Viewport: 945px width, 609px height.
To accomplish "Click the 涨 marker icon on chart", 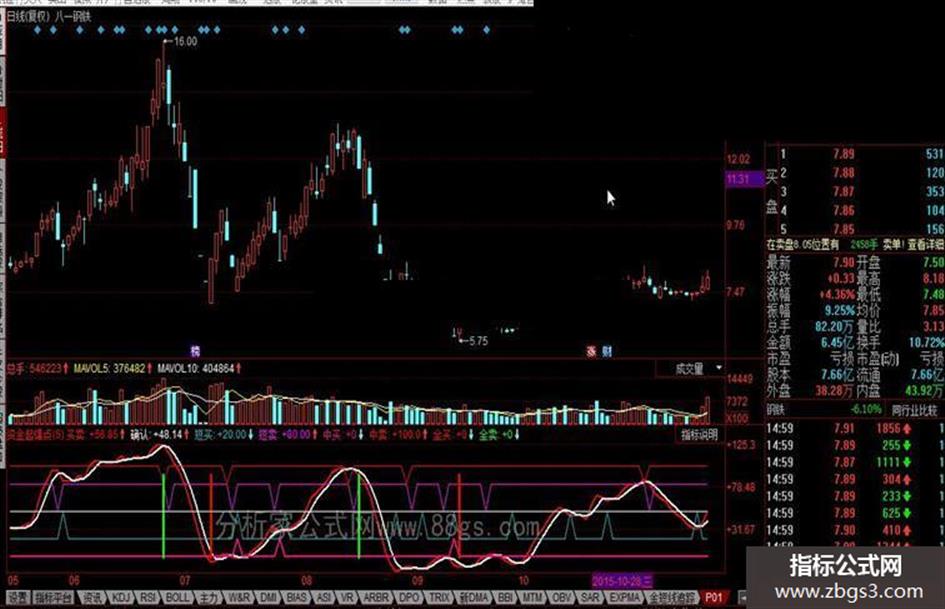I will tap(591, 351).
